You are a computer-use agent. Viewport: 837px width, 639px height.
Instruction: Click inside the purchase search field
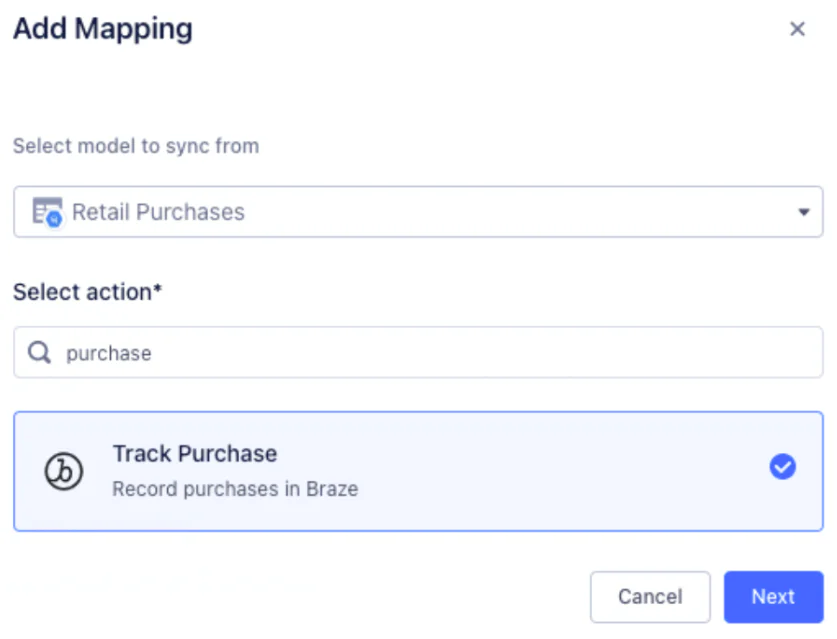pos(300,353)
